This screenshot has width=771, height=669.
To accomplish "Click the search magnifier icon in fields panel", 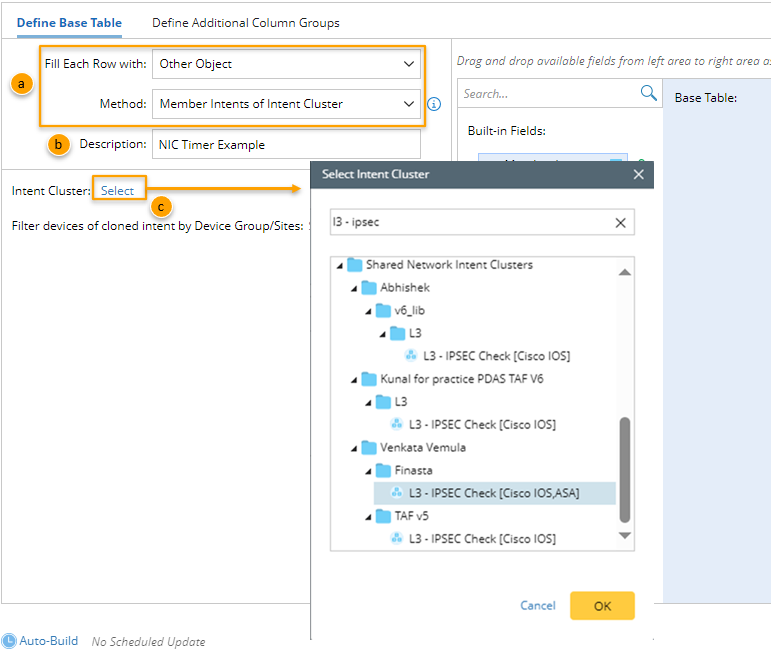I will pyautogui.click(x=648, y=93).
